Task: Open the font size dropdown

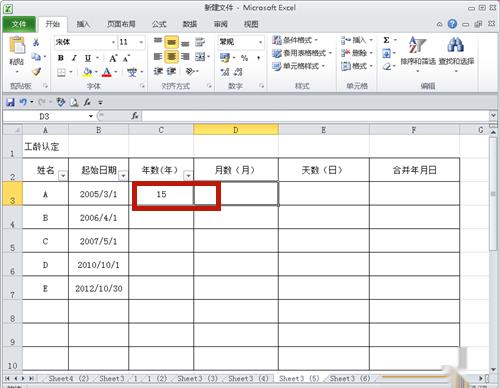Action: pos(141,42)
